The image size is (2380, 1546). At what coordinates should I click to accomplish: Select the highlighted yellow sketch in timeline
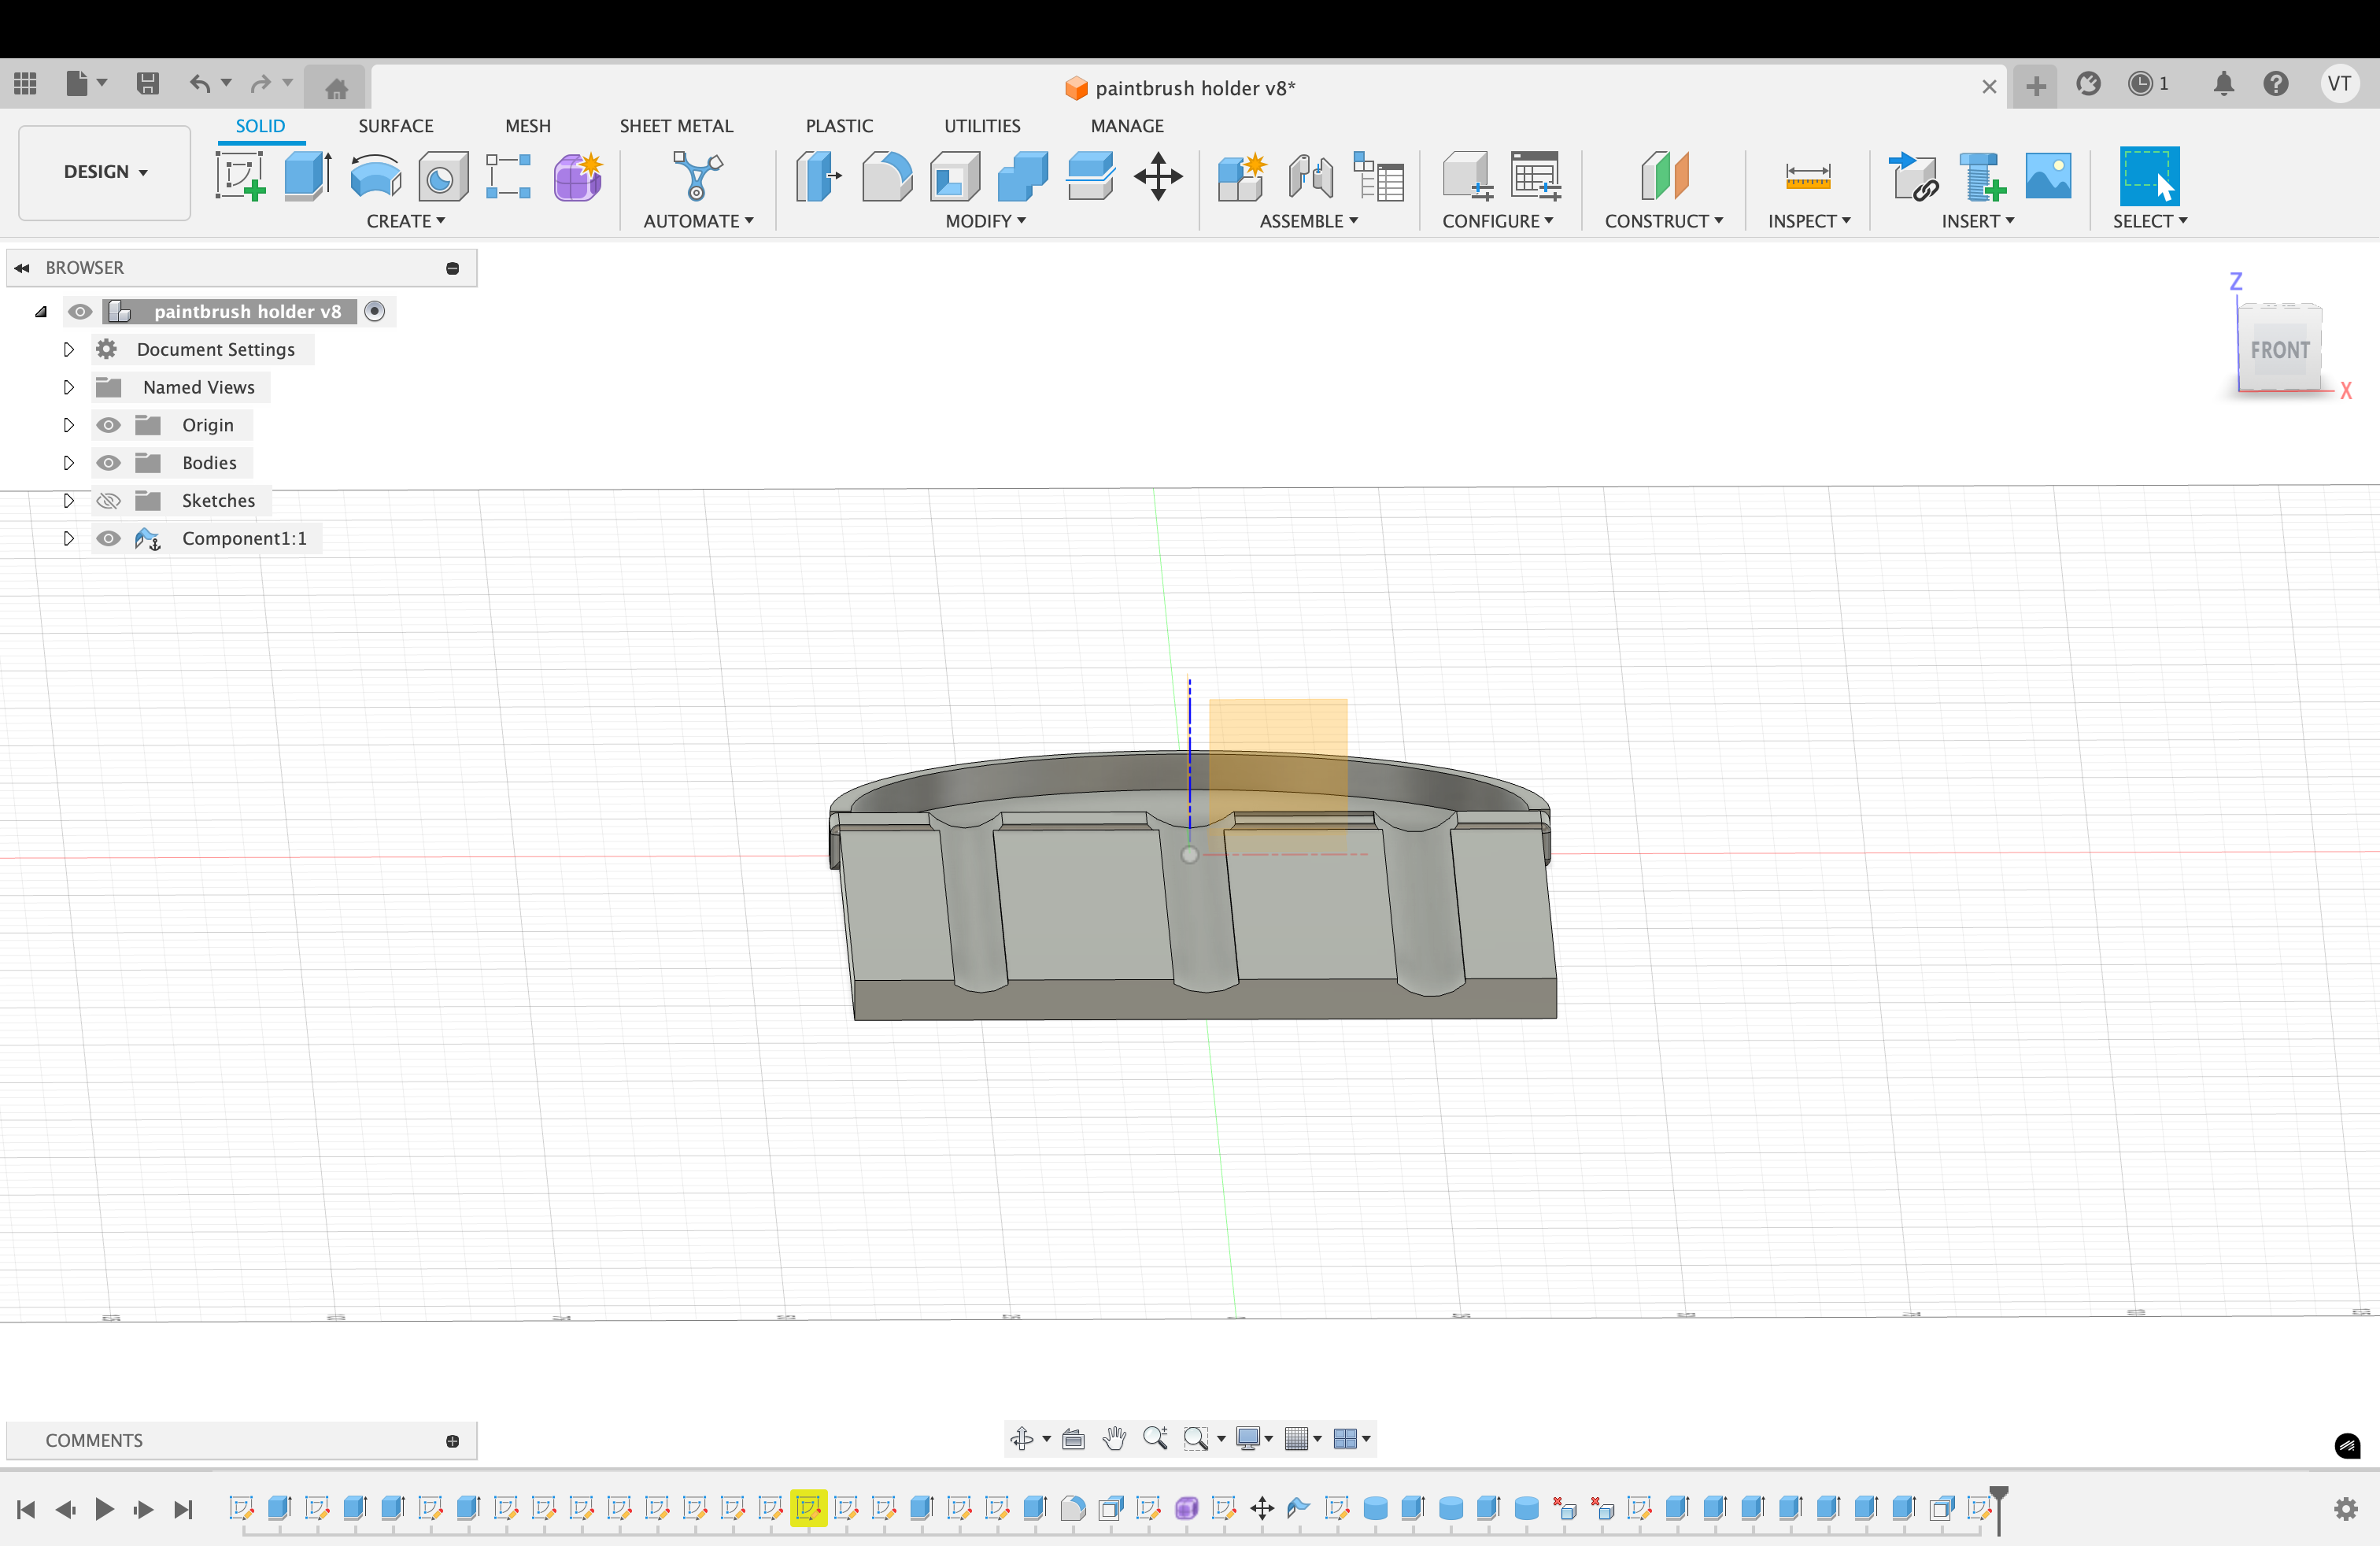pyautogui.click(x=808, y=1508)
